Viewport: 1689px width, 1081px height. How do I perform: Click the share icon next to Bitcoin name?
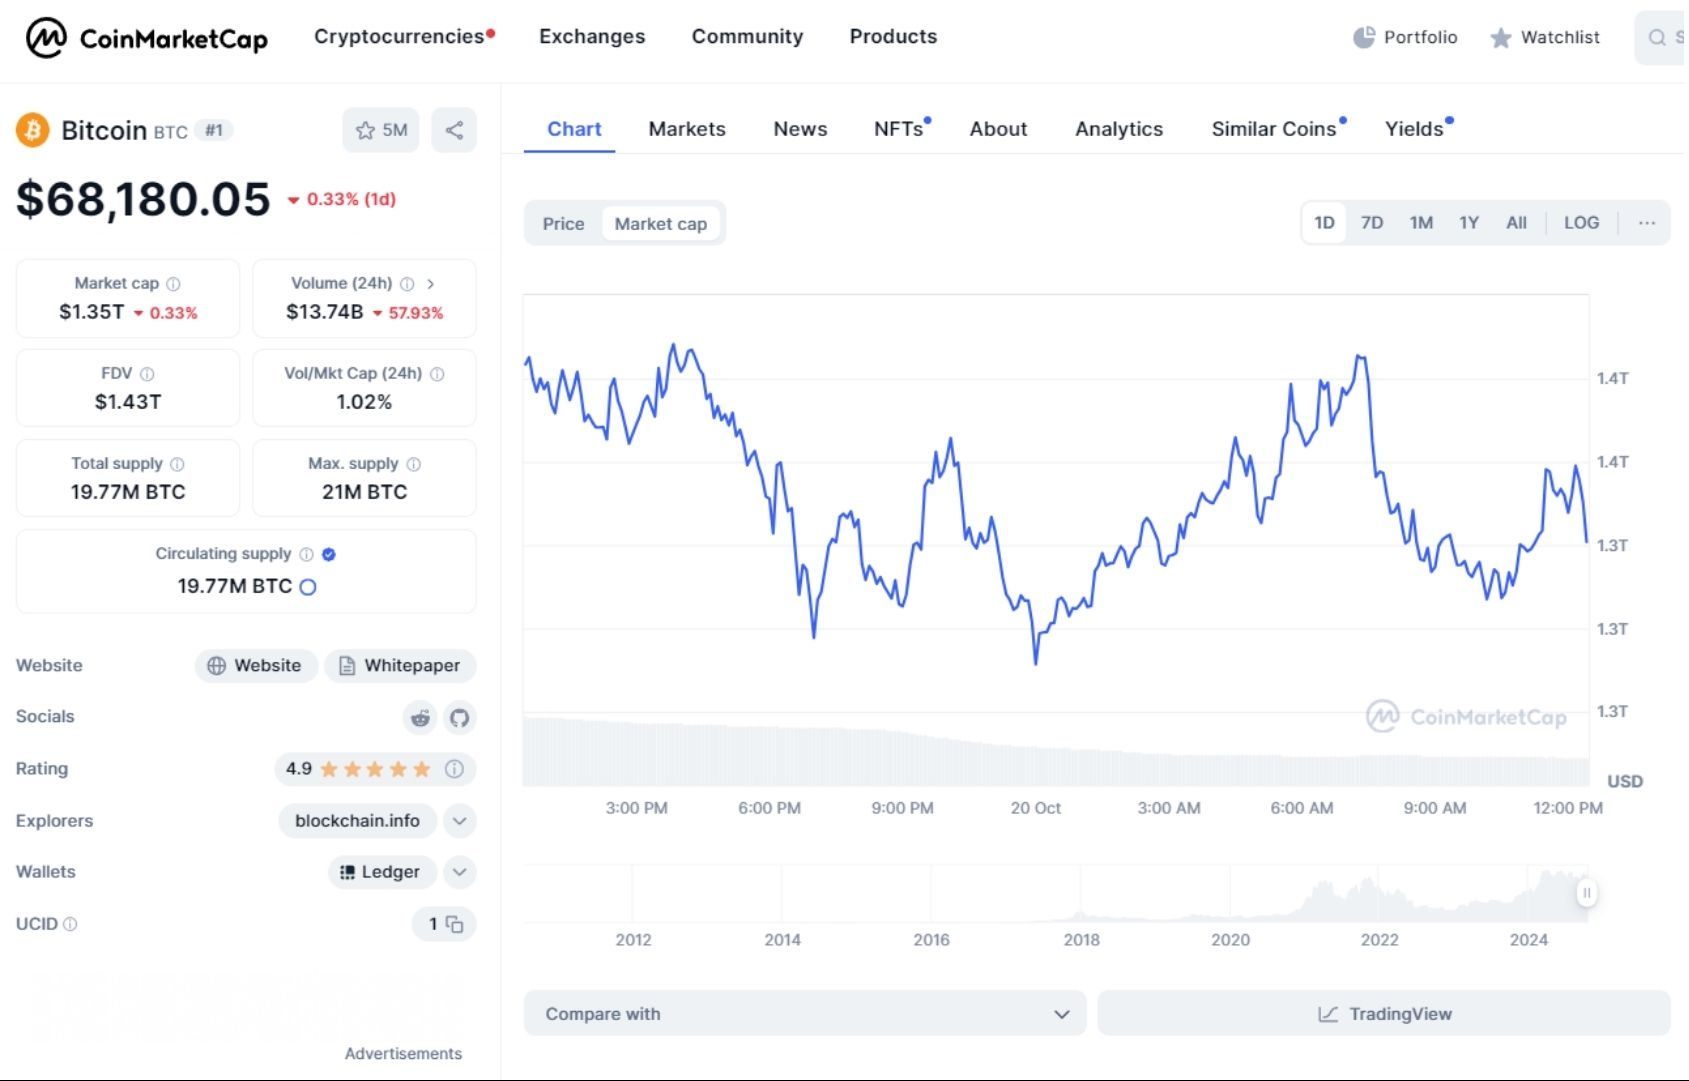(x=455, y=130)
